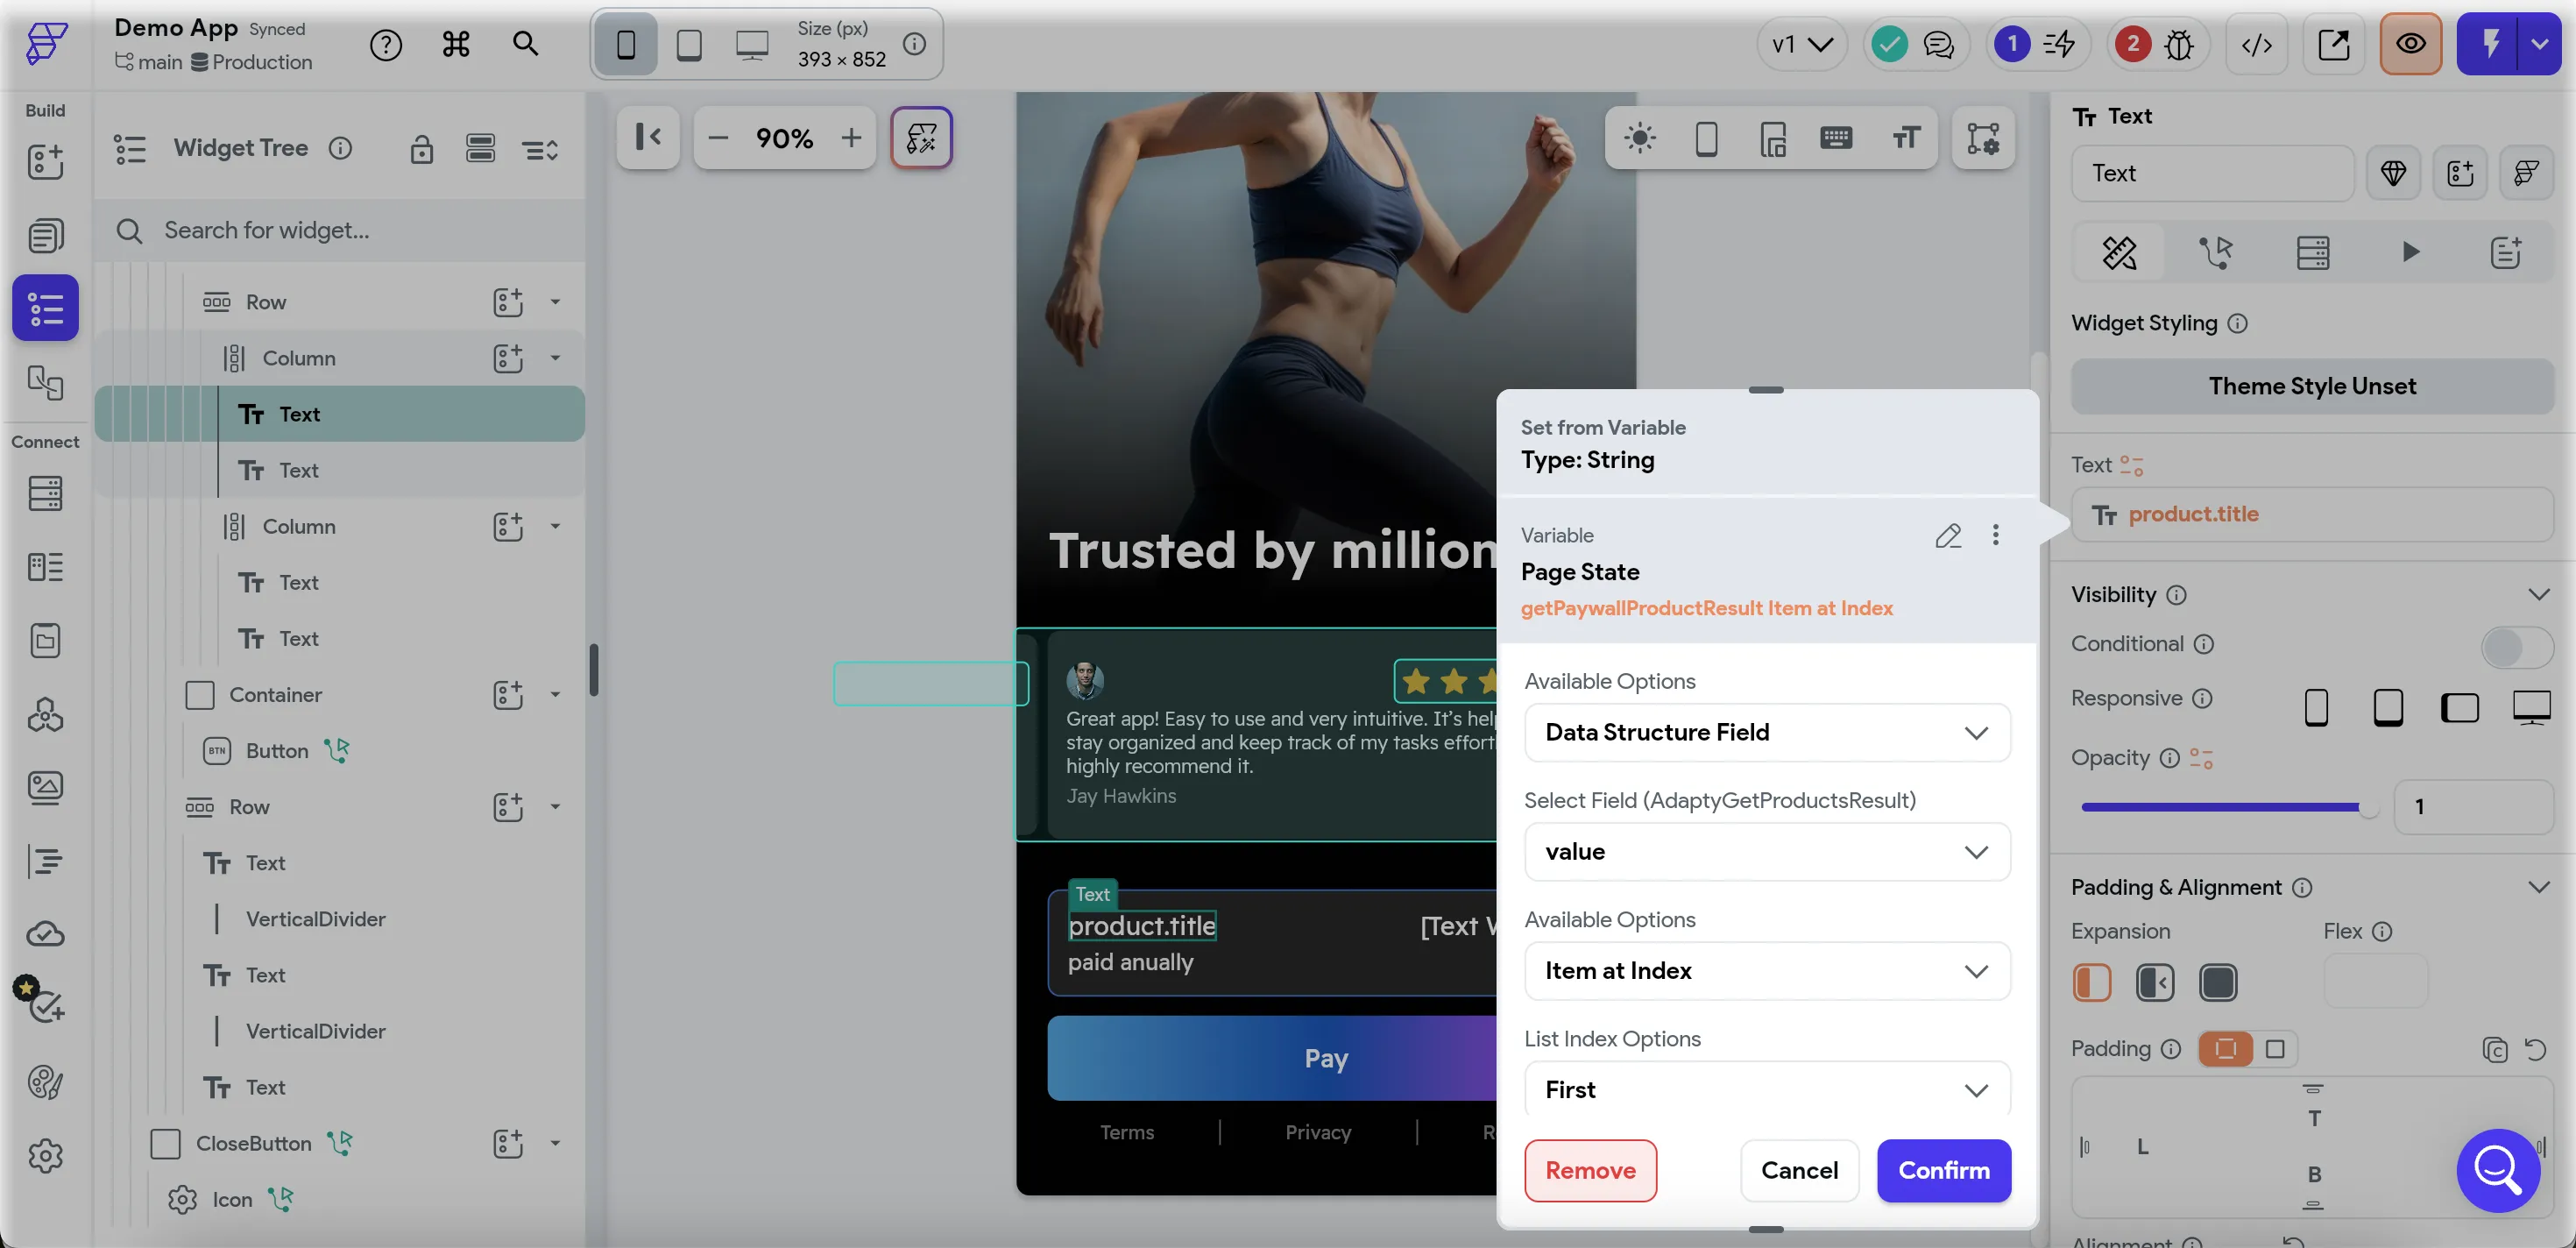This screenshot has width=2576, height=1248.
Task: Switch to the Actions tab in properties panel
Action: [2215, 252]
